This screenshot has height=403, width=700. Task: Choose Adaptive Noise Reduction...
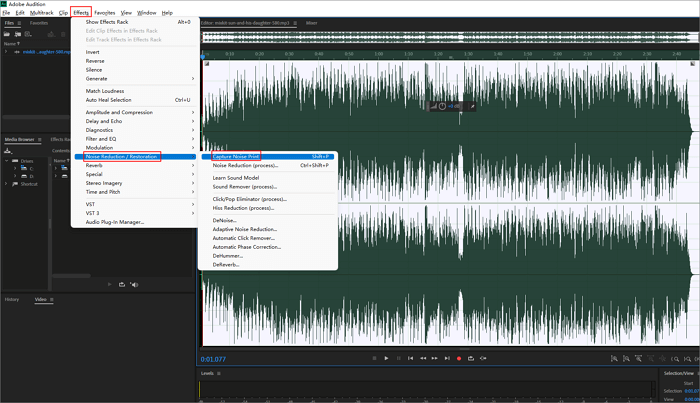point(267,229)
